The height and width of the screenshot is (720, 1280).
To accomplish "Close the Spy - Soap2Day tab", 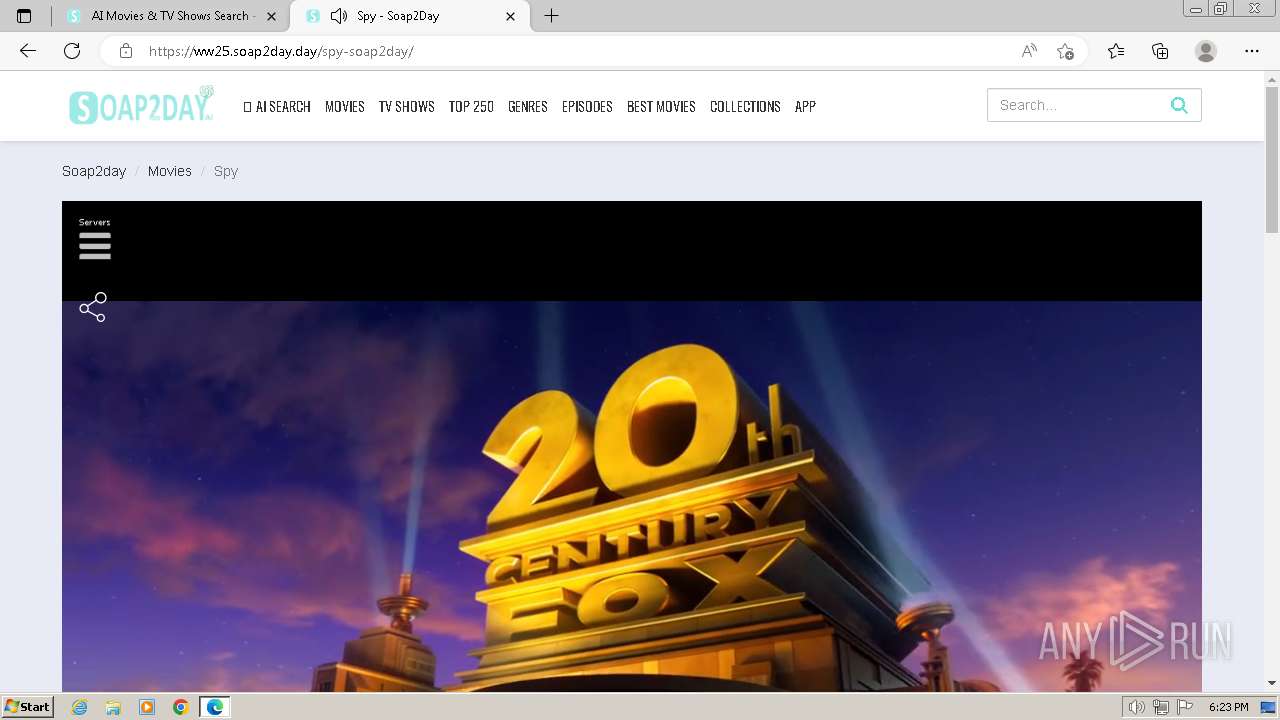I will (x=511, y=16).
